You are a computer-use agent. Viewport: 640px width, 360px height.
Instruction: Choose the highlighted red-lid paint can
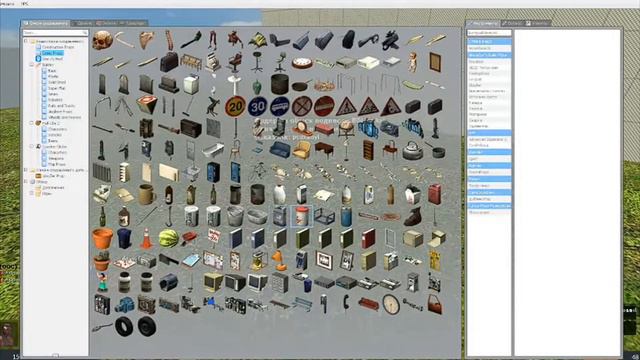pos(302,216)
